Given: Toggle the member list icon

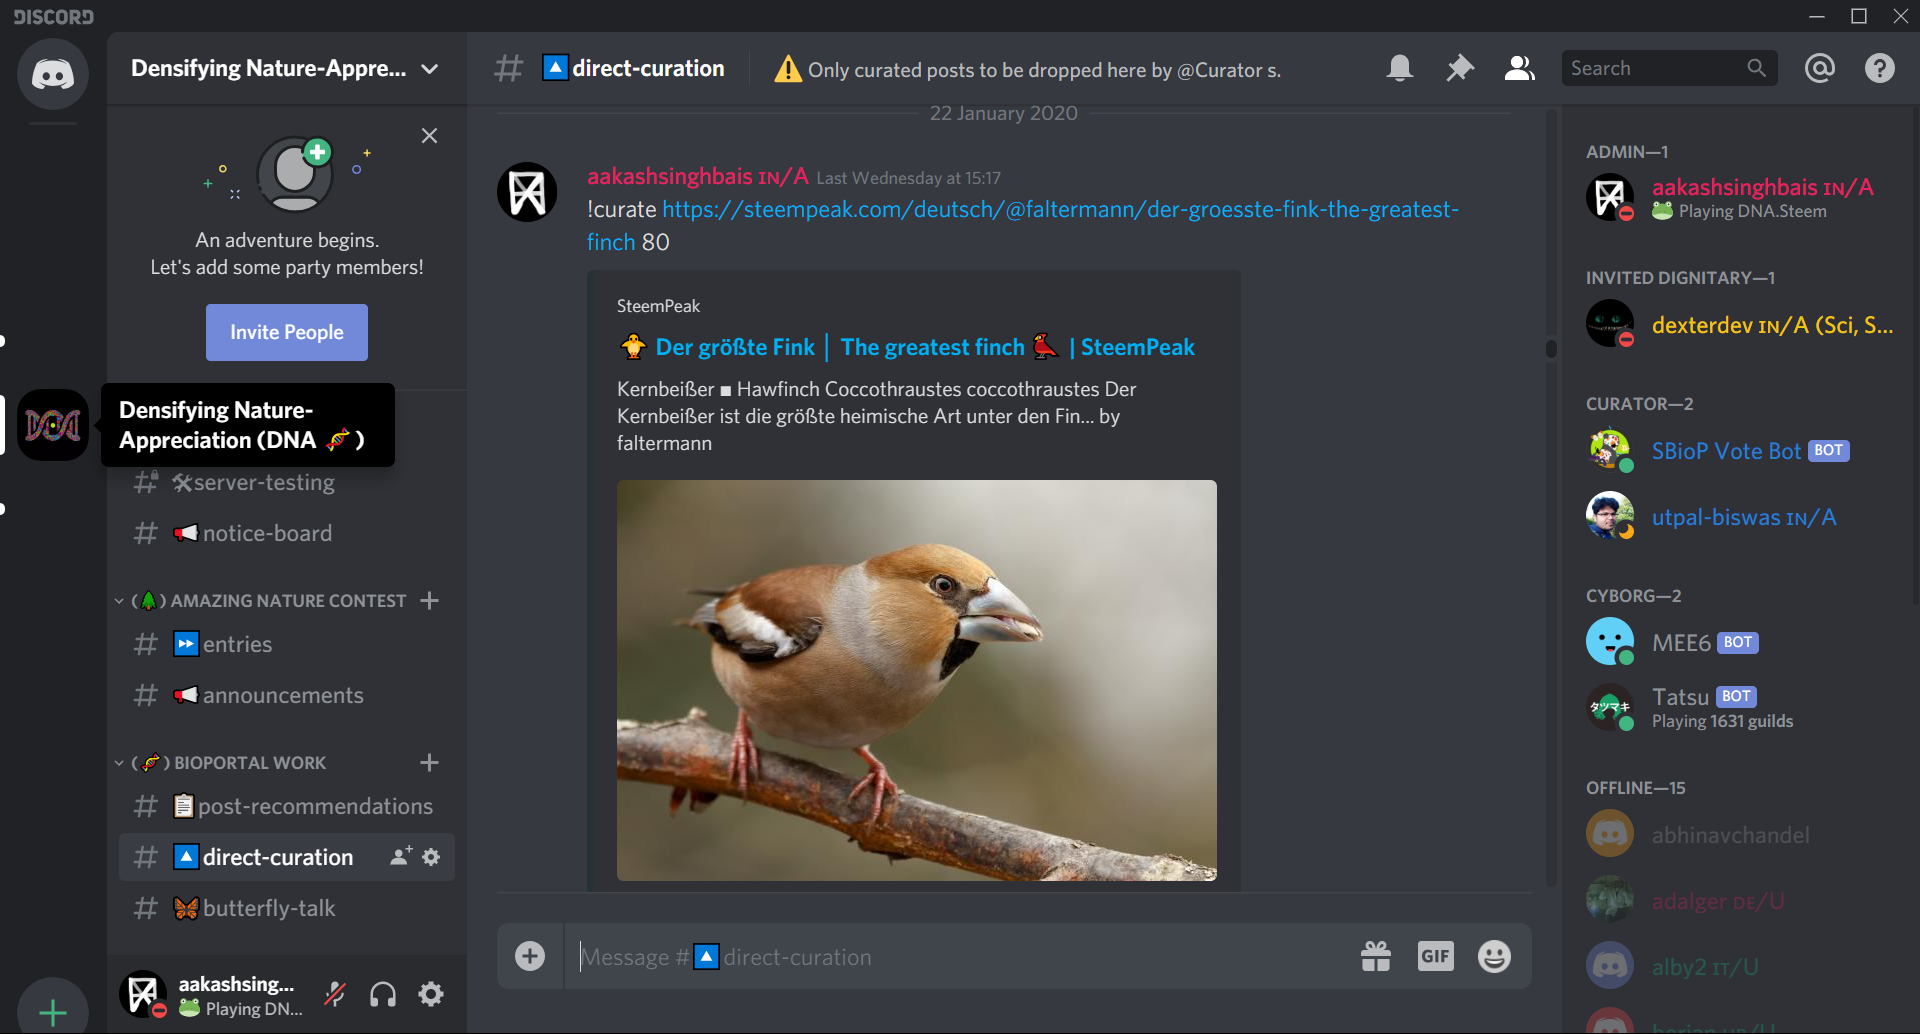Looking at the screenshot, I should [1520, 68].
